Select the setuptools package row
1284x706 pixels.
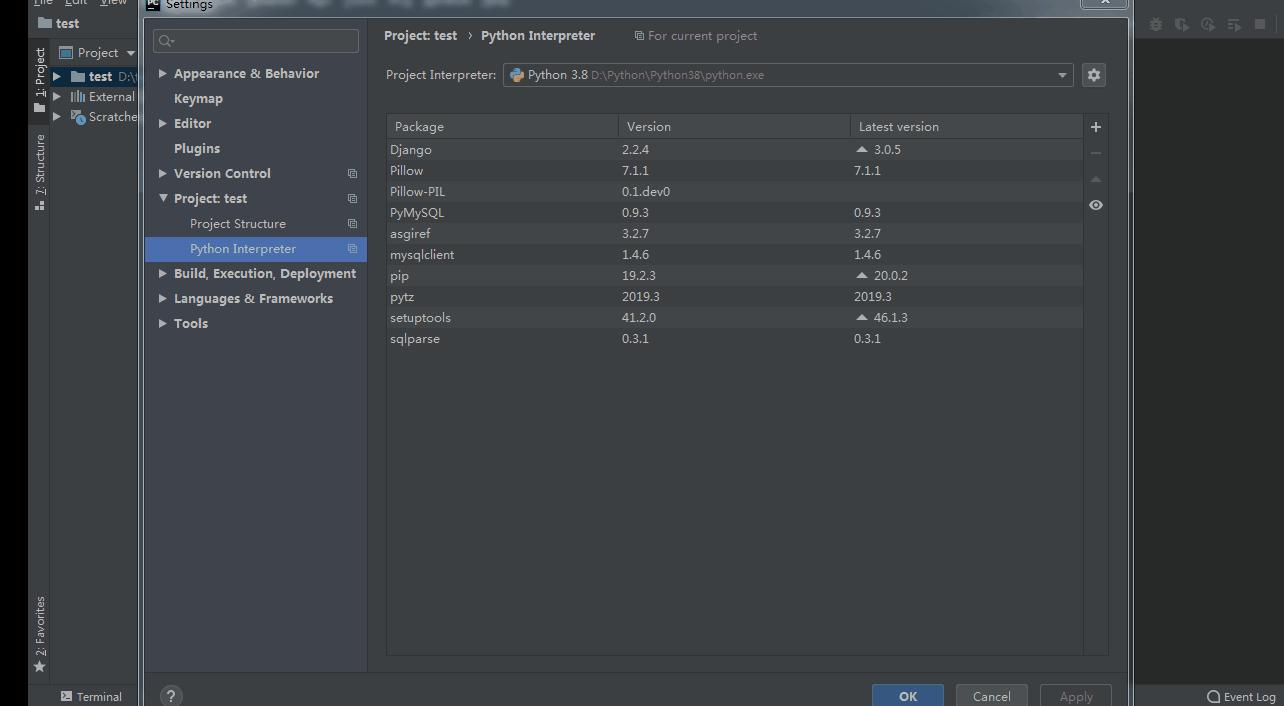[x=735, y=317]
